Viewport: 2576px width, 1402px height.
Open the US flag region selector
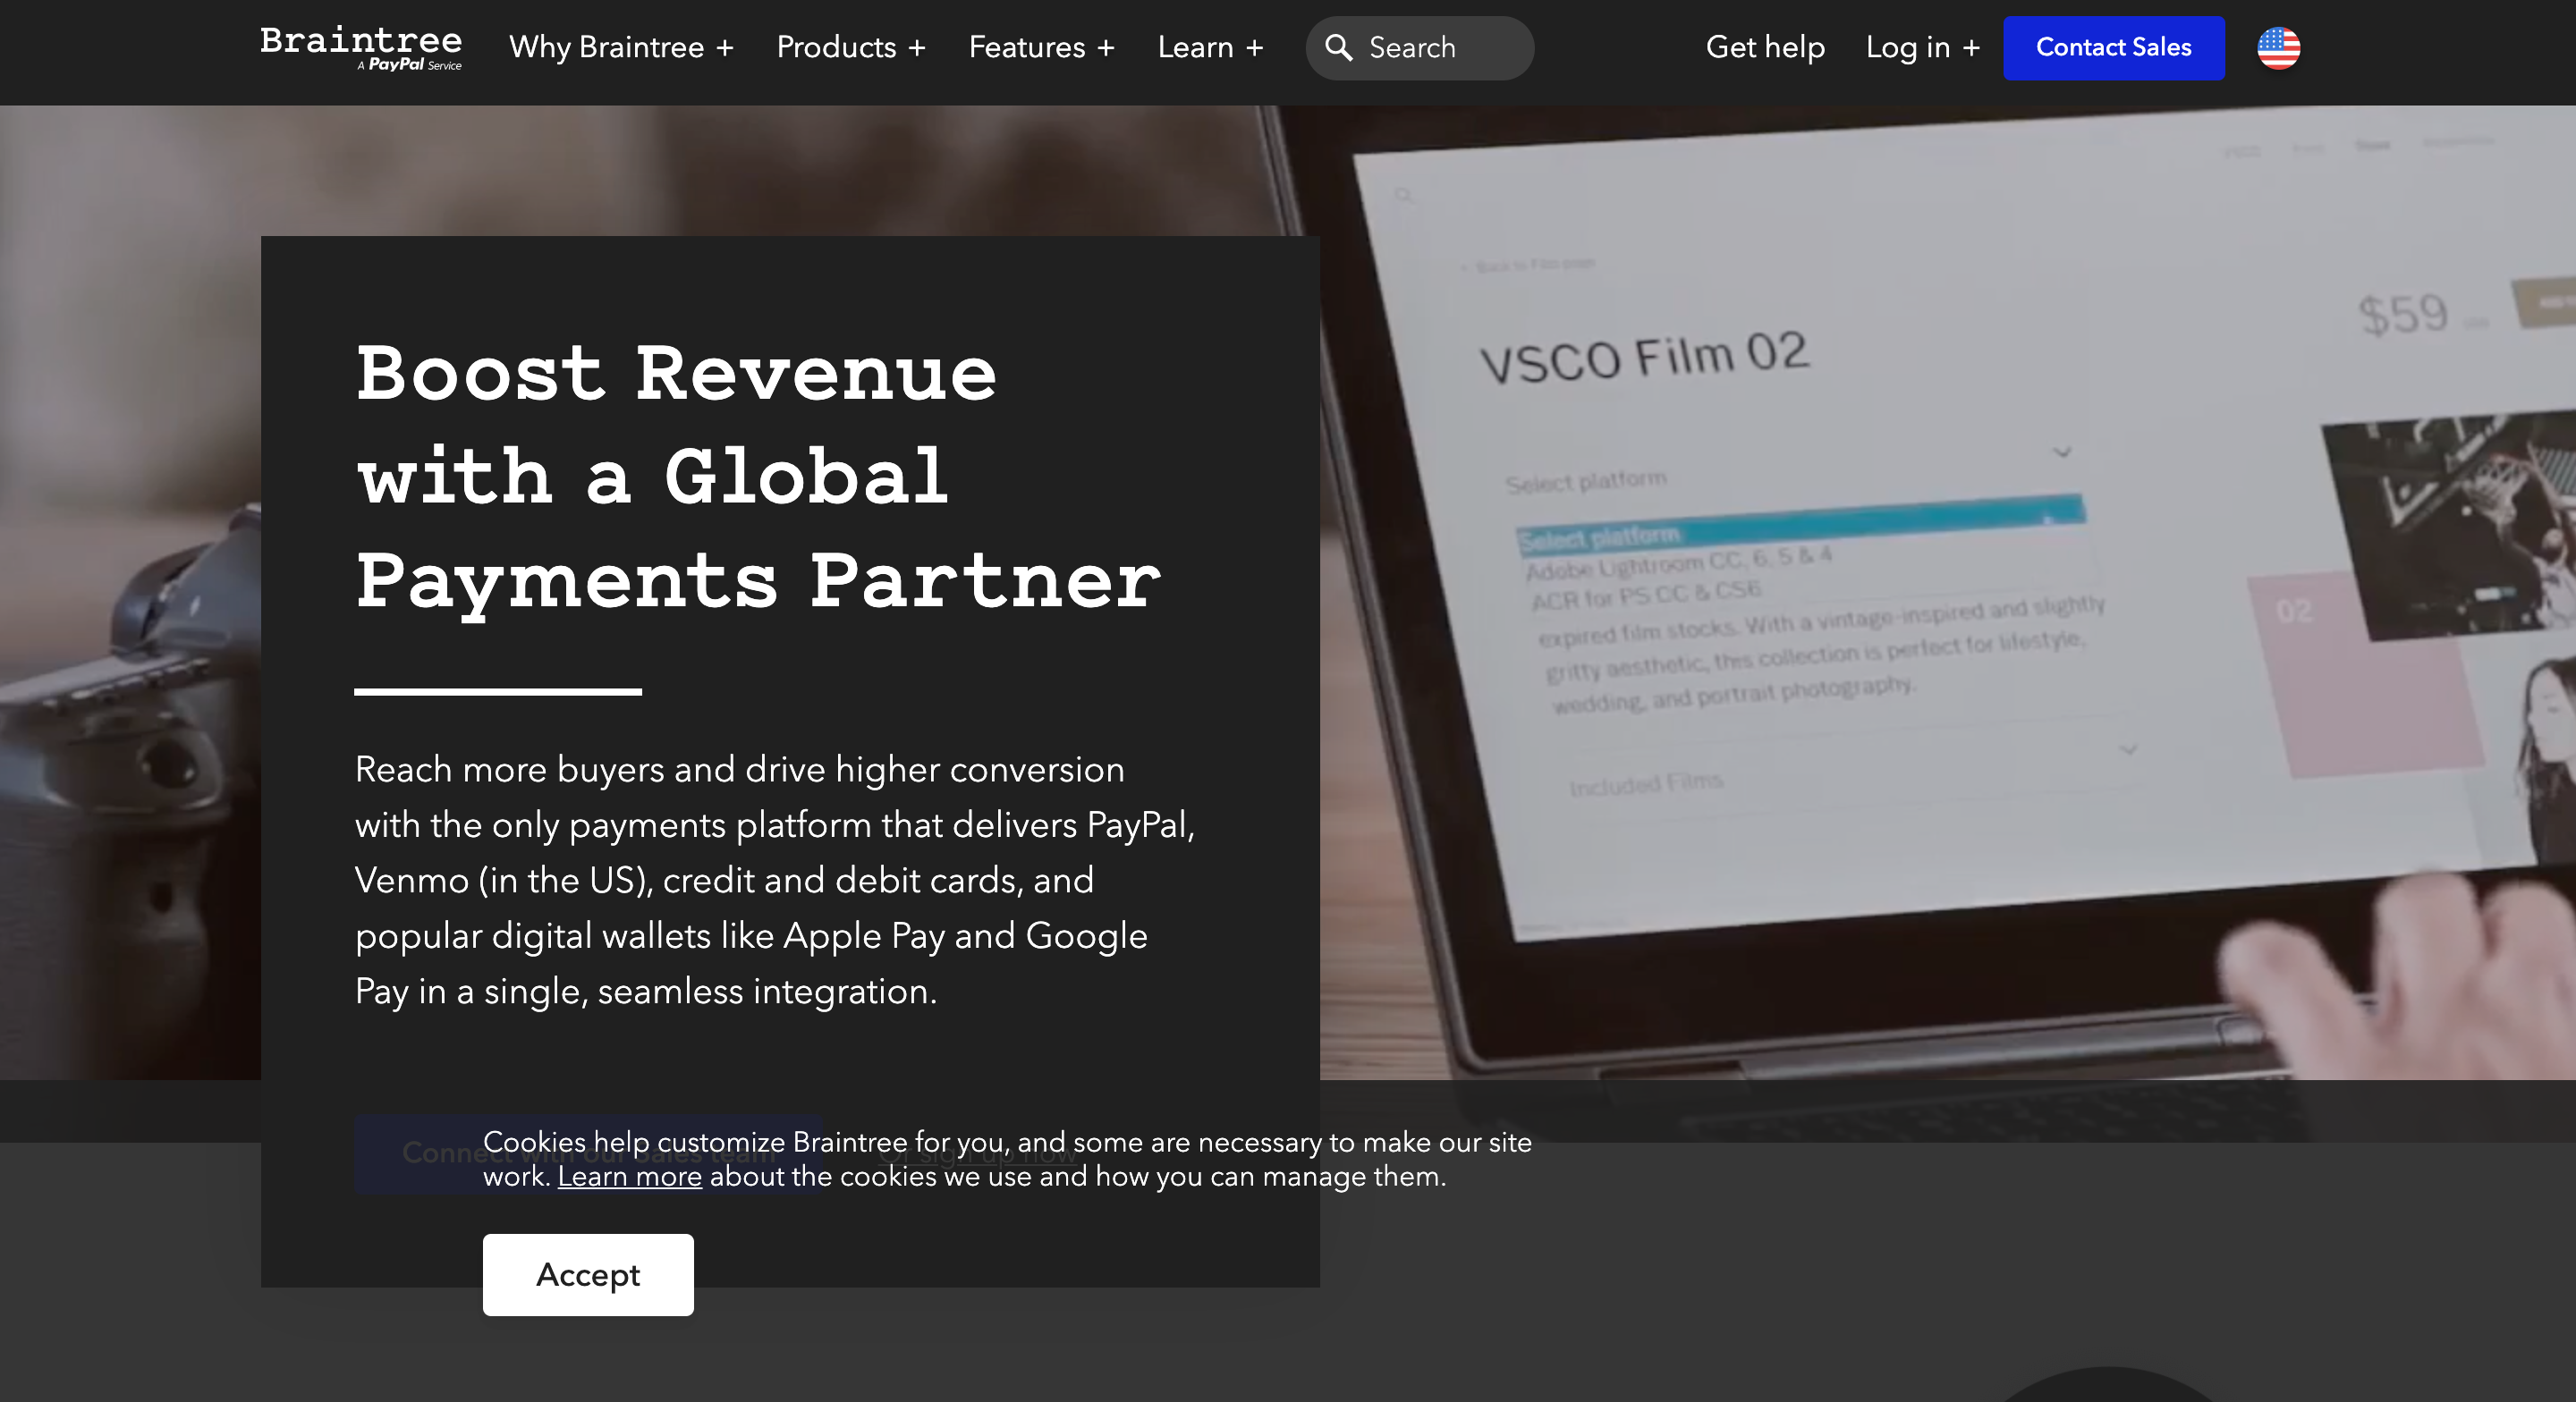(x=2278, y=47)
